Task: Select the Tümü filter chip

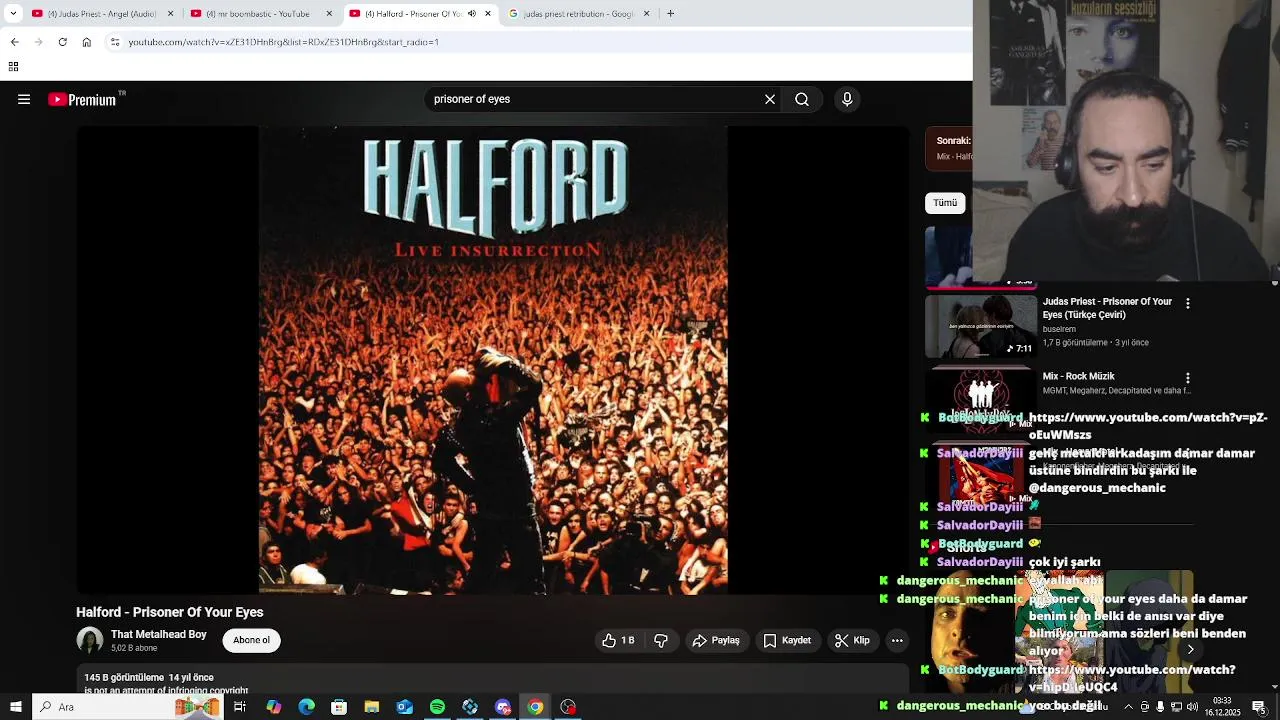Action: coord(945,203)
